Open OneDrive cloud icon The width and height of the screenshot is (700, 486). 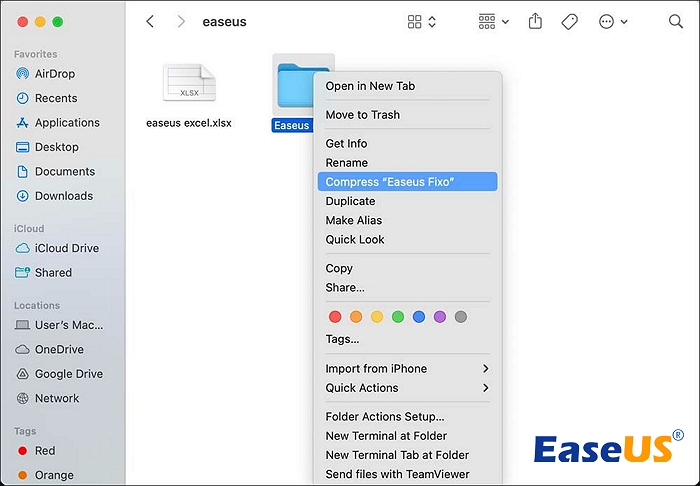pos(22,349)
